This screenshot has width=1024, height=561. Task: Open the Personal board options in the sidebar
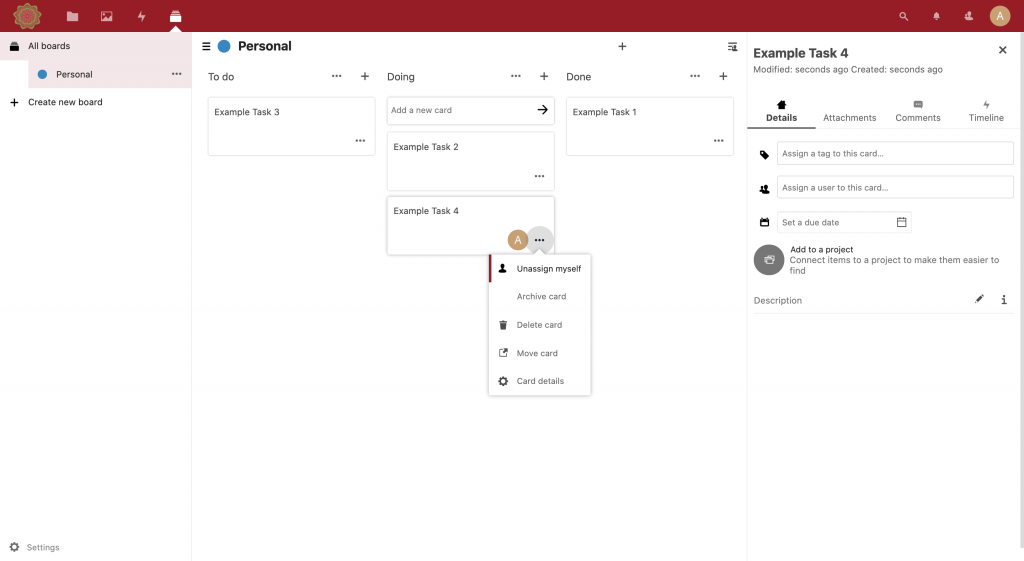point(176,74)
